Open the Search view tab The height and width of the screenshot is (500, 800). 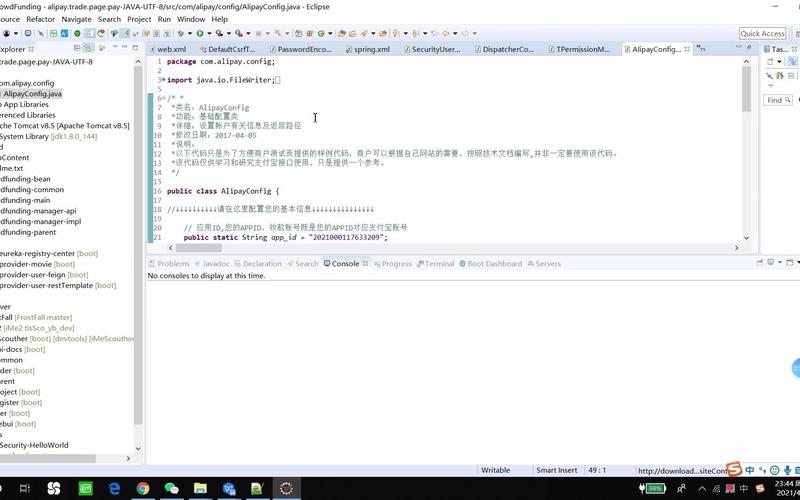[x=303, y=263]
